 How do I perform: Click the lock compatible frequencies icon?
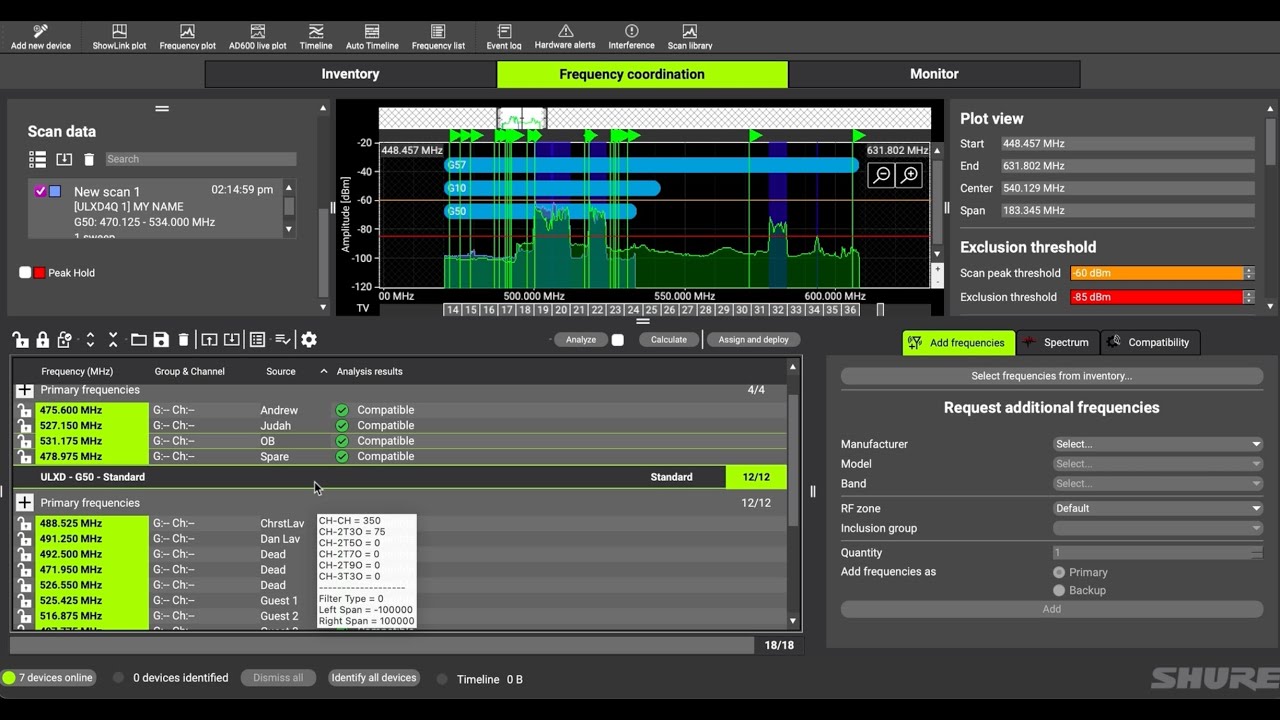pos(65,340)
